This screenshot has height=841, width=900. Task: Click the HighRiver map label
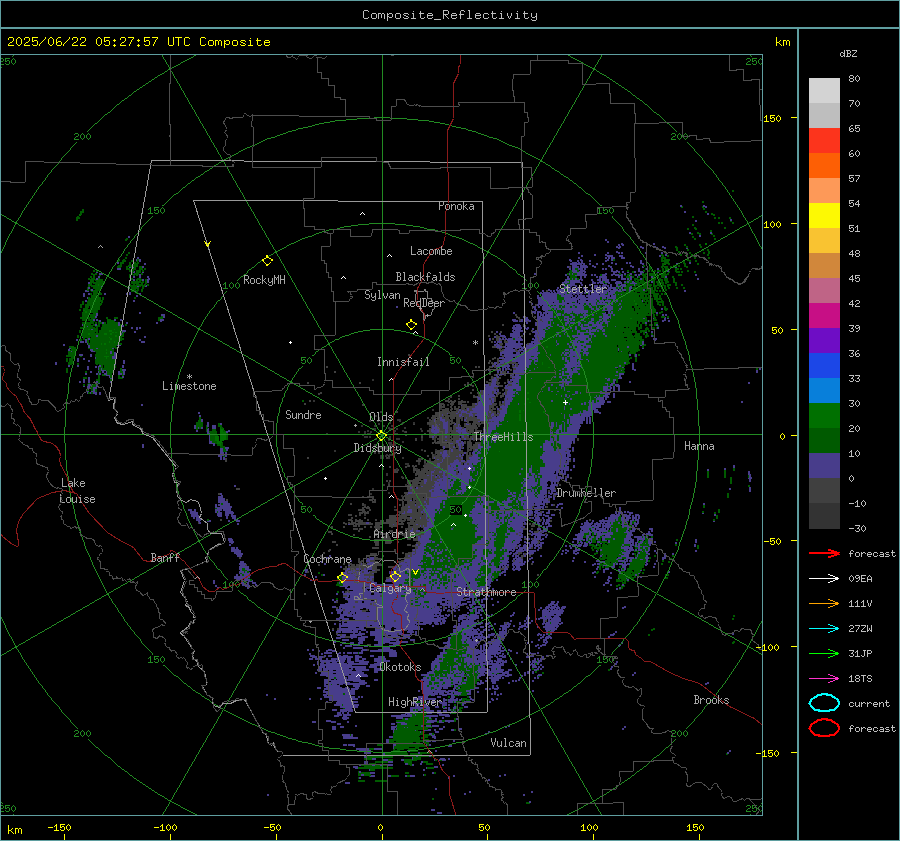click(x=415, y=702)
